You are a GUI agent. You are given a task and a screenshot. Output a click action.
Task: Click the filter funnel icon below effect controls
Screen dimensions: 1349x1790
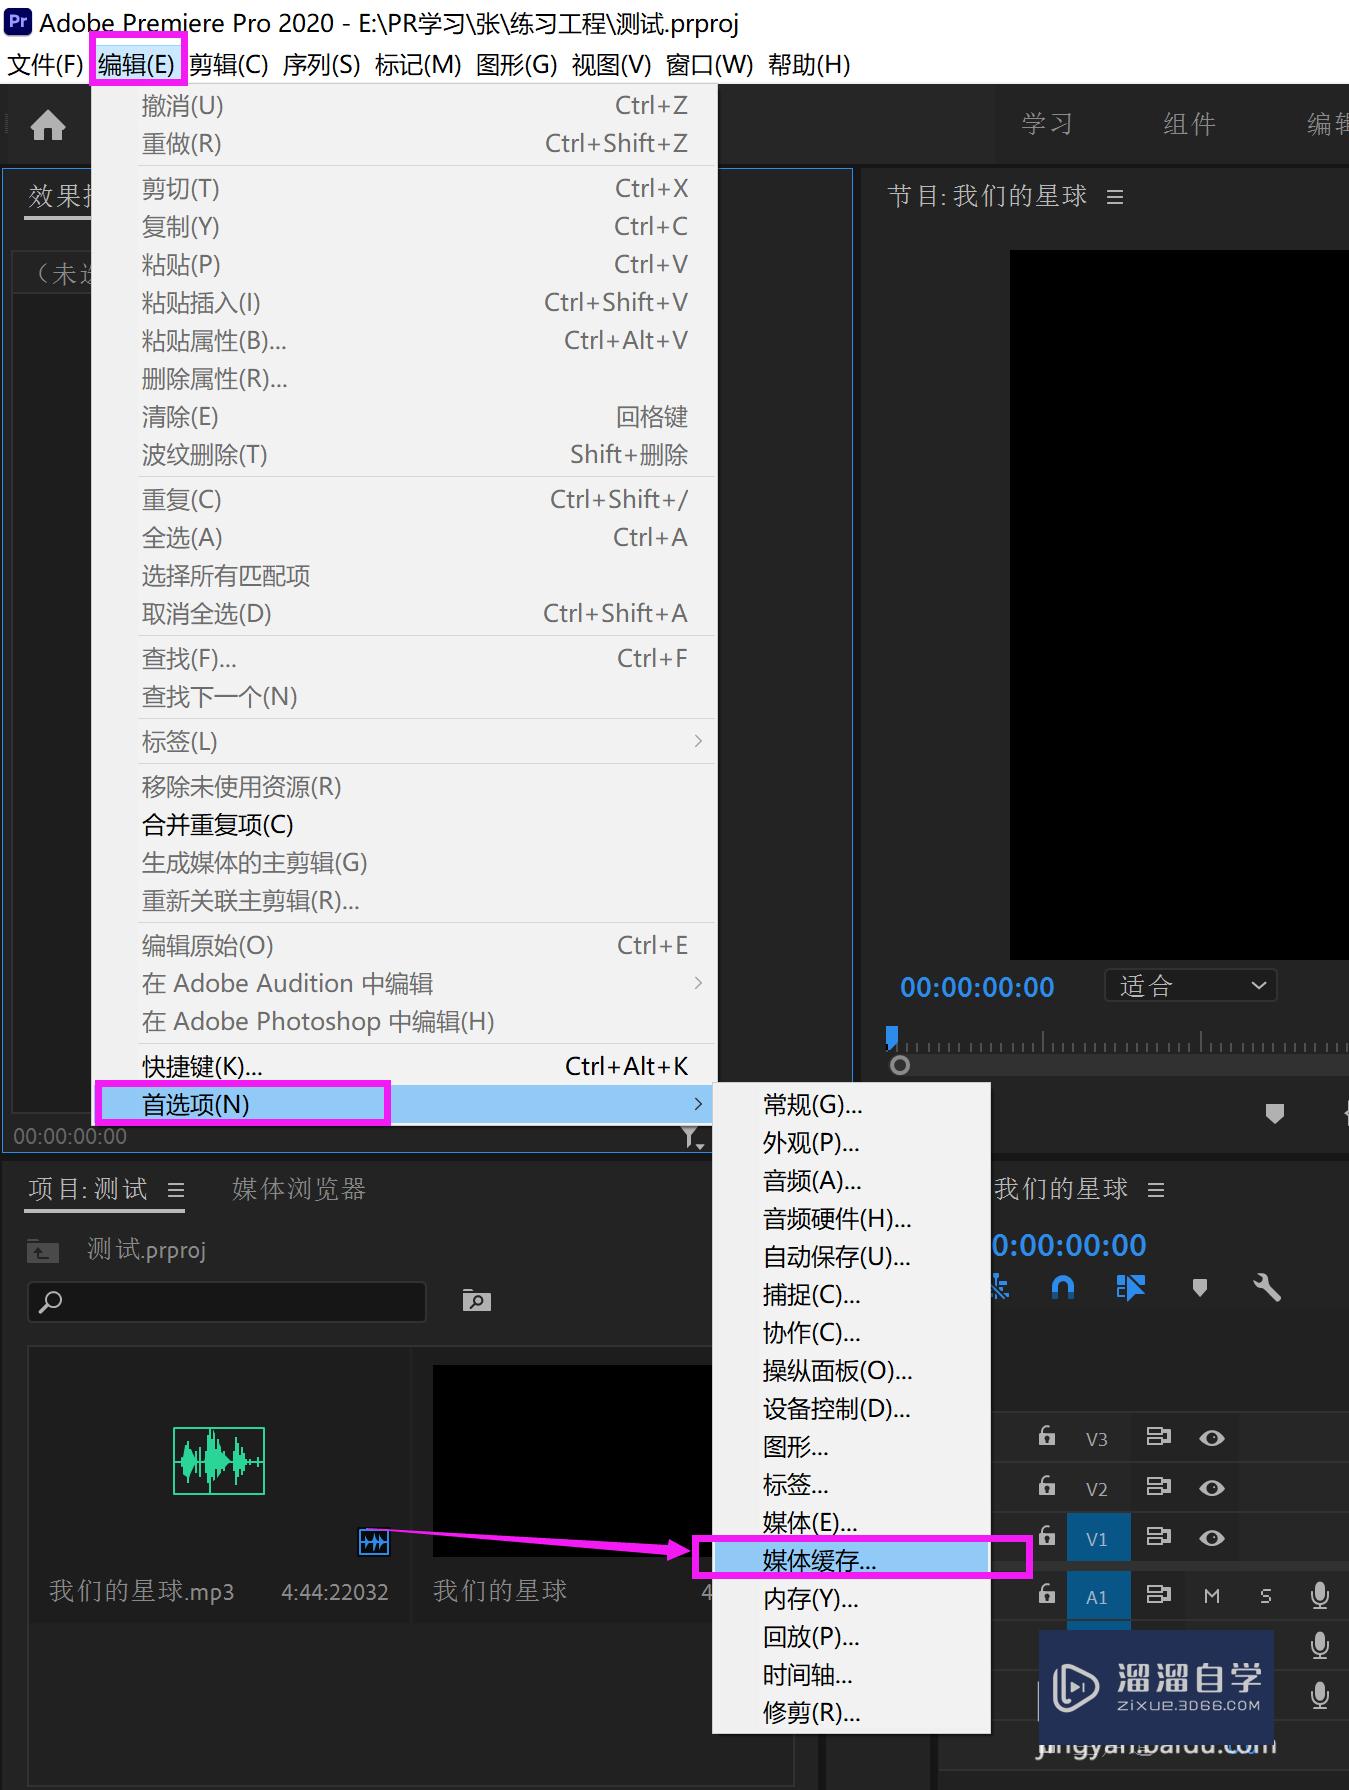pyautogui.click(x=692, y=1137)
